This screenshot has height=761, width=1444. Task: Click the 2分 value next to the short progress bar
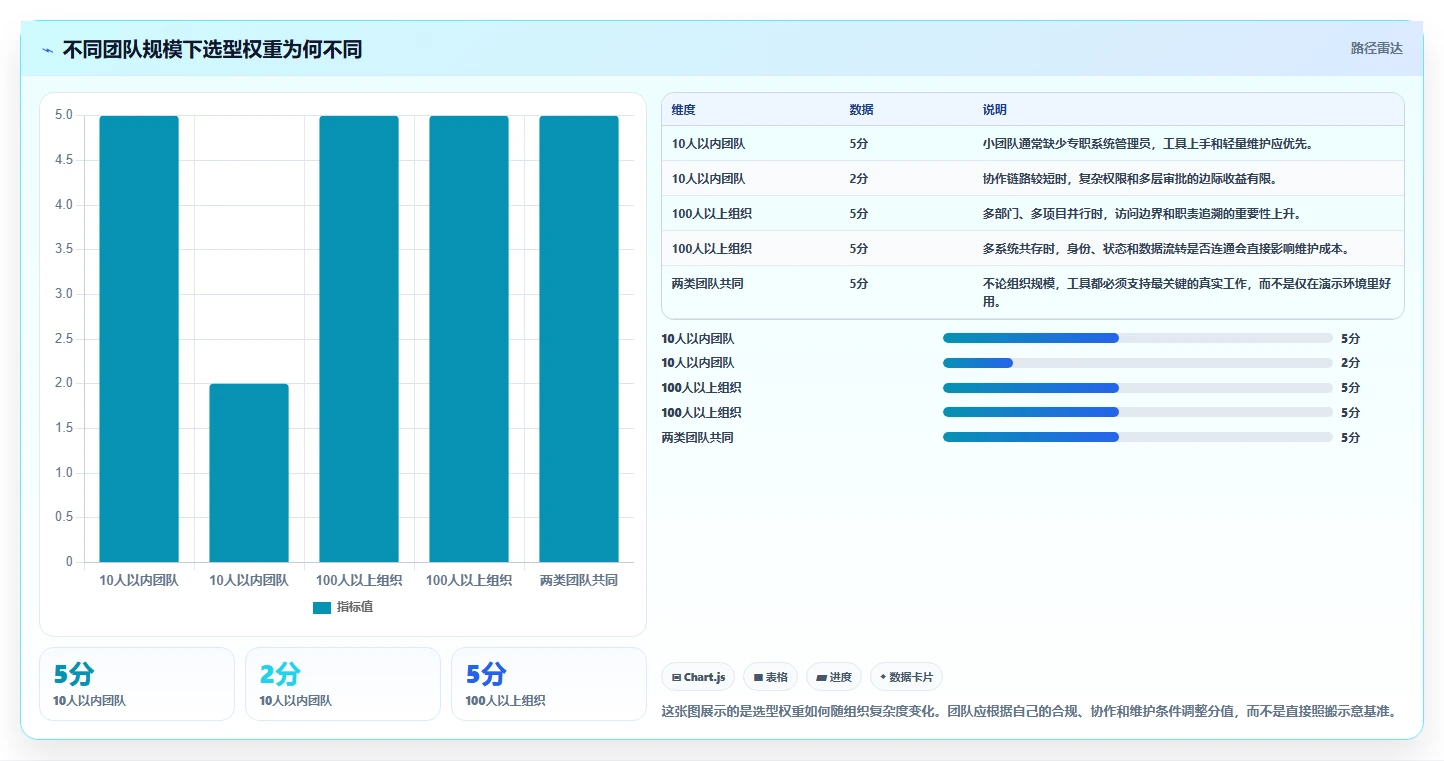coord(1350,363)
